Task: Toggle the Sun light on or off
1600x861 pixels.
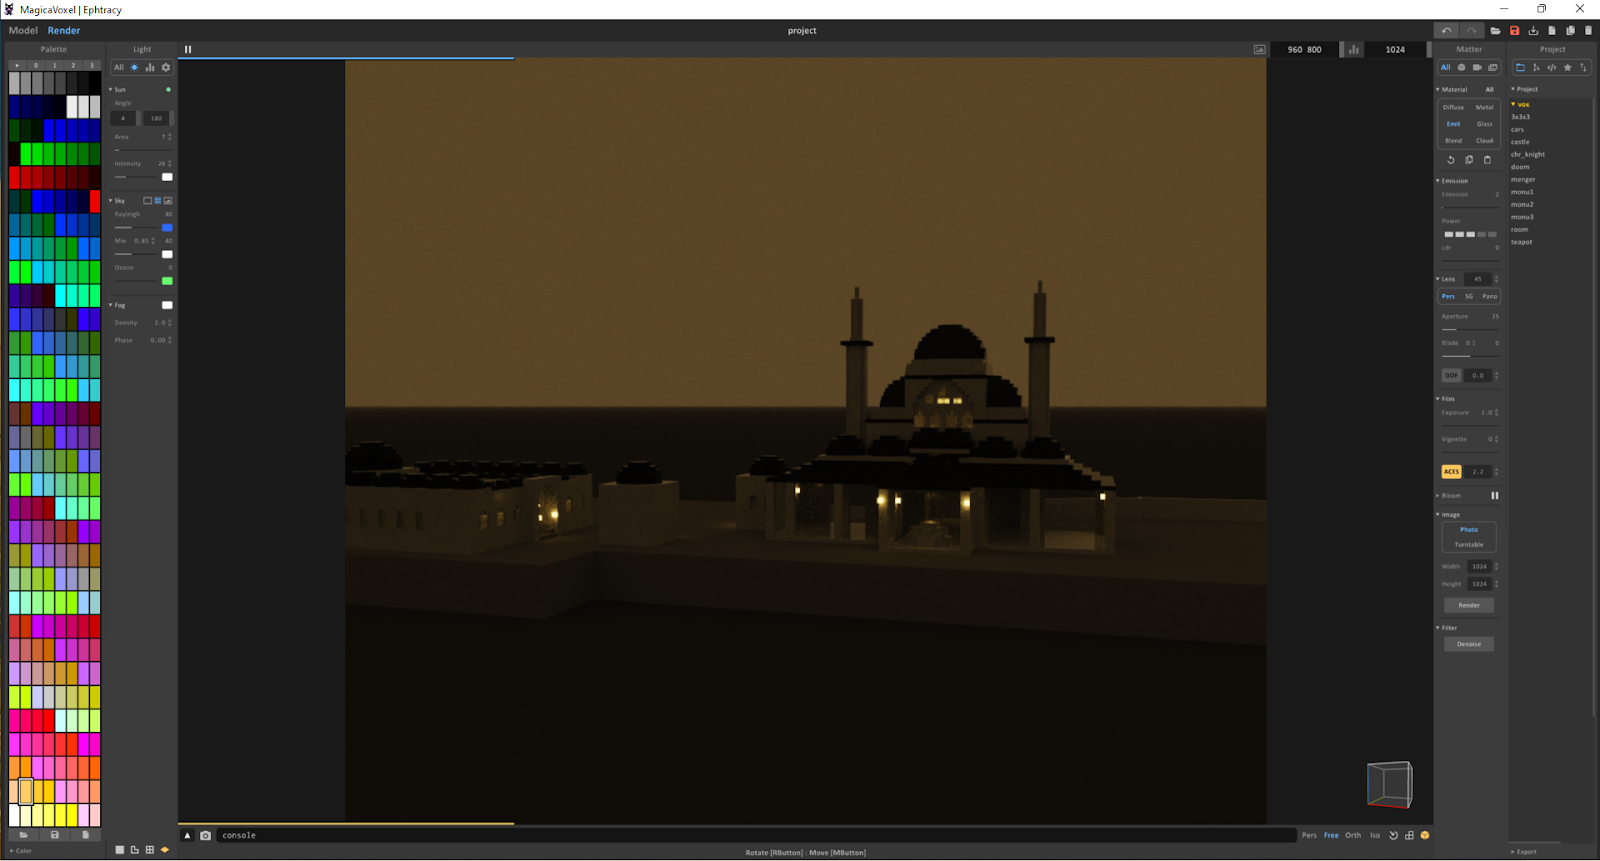Action: click(168, 90)
